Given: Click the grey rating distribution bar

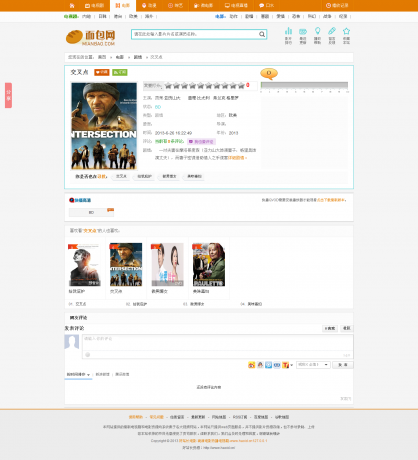Looking at the screenshot, I should click(x=304, y=85).
